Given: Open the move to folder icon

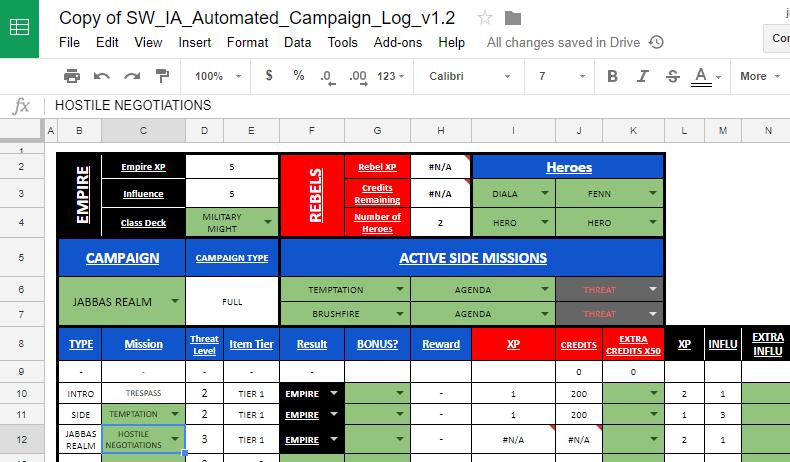Looking at the screenshot, I should [513, 18].
